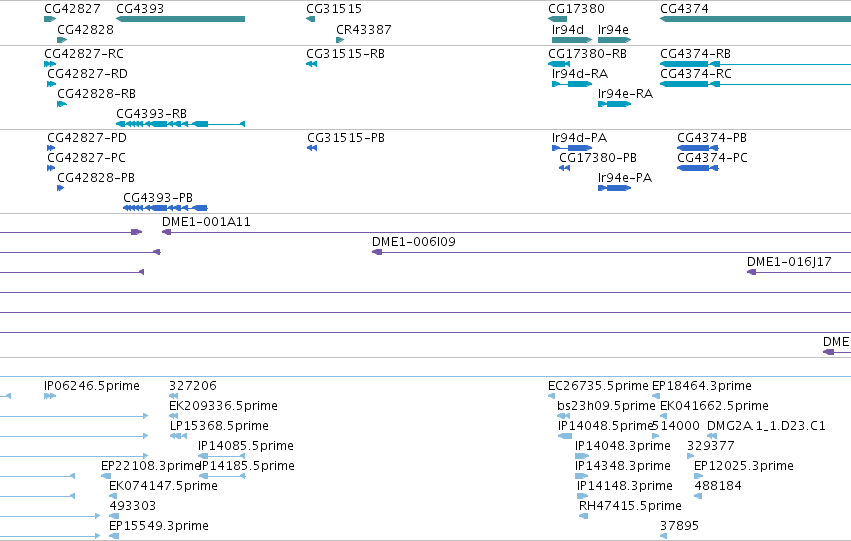
Task: Open the CG4374 gene label
Action: point(684,9)
